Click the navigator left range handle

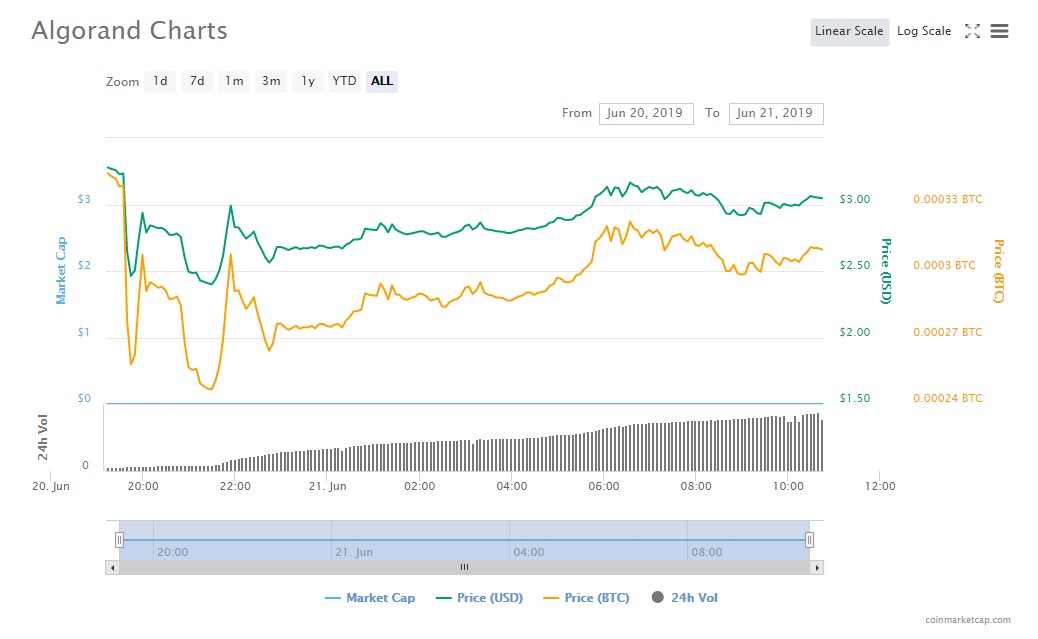[x=119, y=540]
